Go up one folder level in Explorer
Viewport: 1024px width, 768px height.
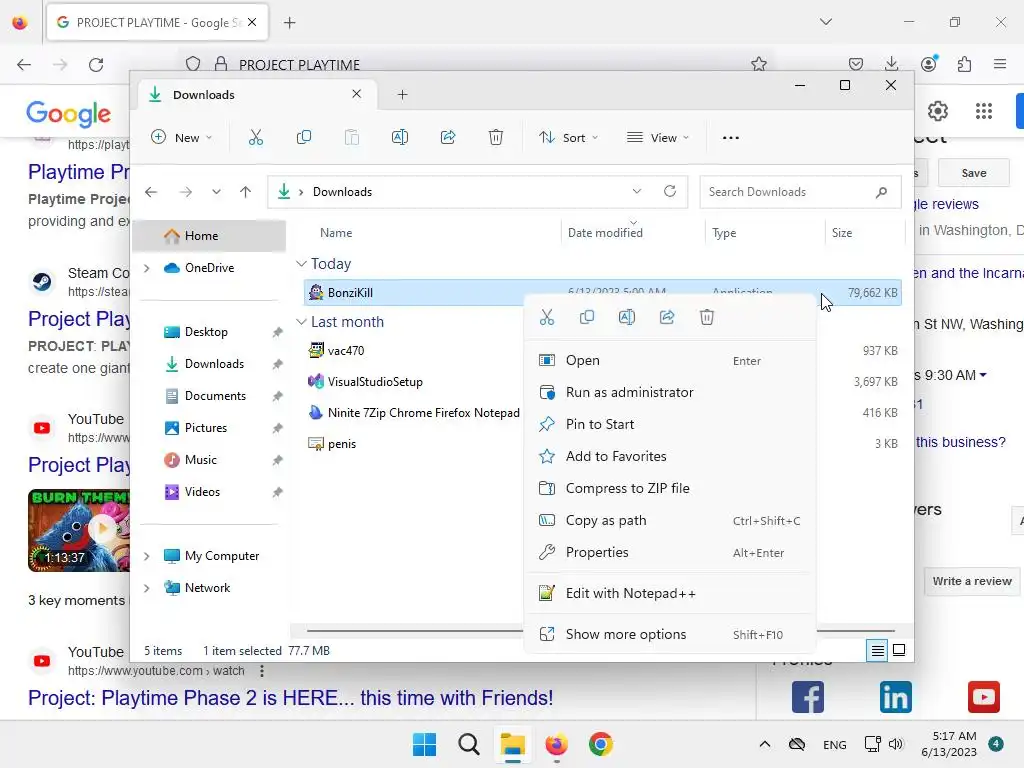[x=246, y=192]
